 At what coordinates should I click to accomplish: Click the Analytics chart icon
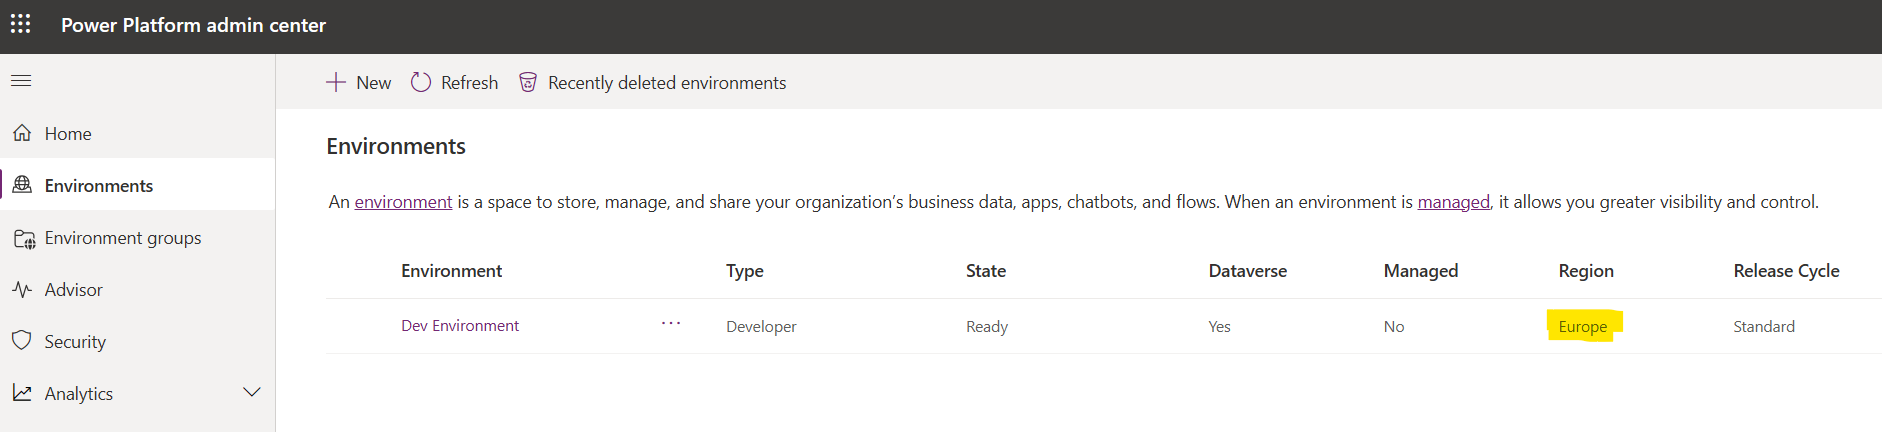pos(22,393)
